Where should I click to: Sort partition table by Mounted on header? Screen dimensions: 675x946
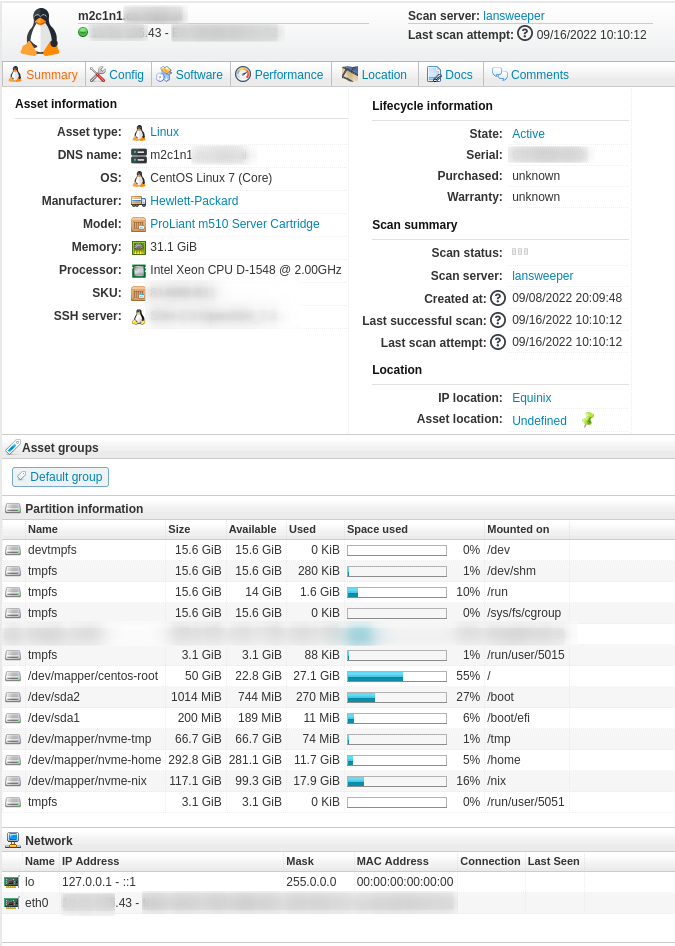518,529
